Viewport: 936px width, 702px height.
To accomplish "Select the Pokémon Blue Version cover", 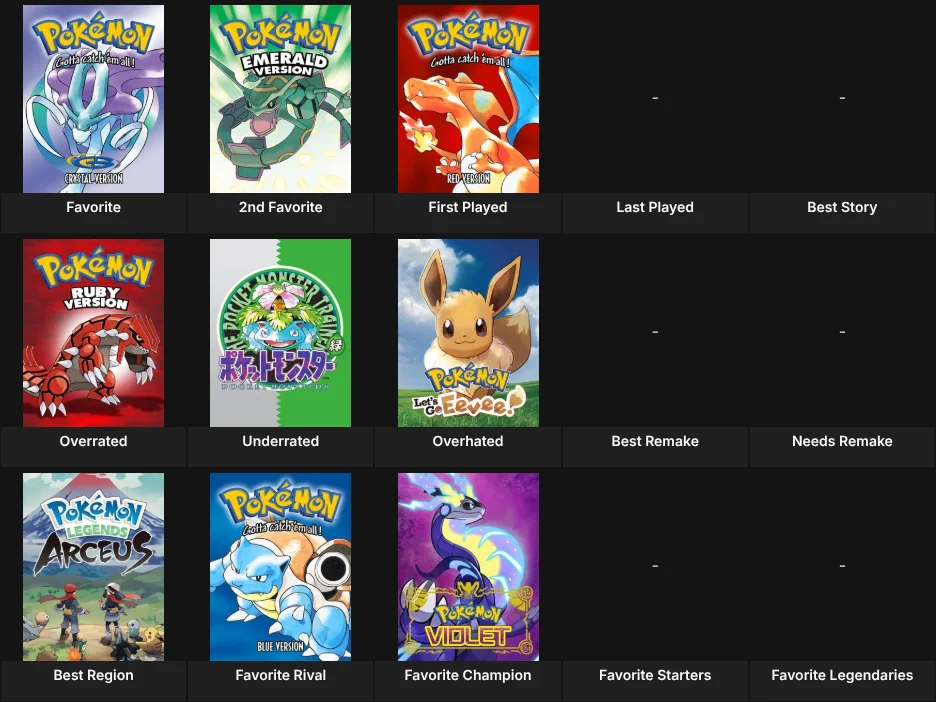I will [281, 567].
